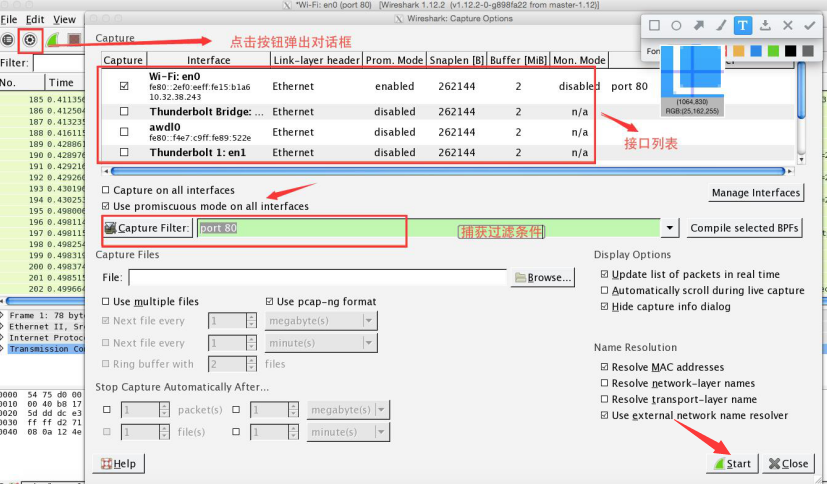Enable Resolve network-layer names
Screen dimensions: 827x488
[604, 383]
